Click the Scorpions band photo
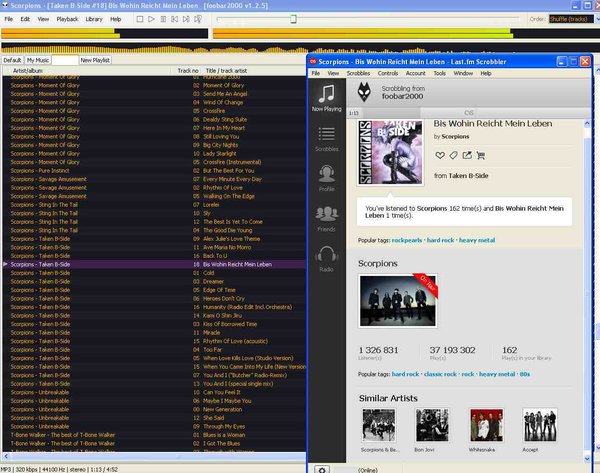Viewport: 600px width, 473px height. point(398,300)
